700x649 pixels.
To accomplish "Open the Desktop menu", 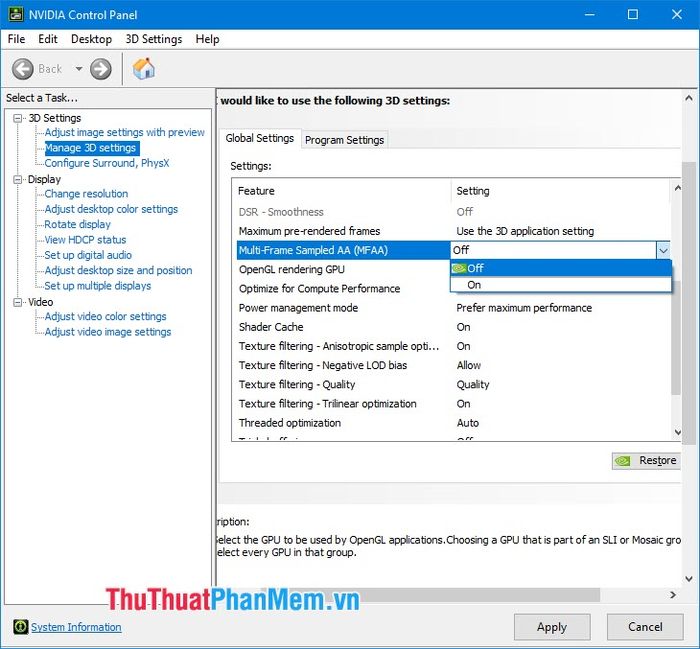I will click(x=92, y=39).
